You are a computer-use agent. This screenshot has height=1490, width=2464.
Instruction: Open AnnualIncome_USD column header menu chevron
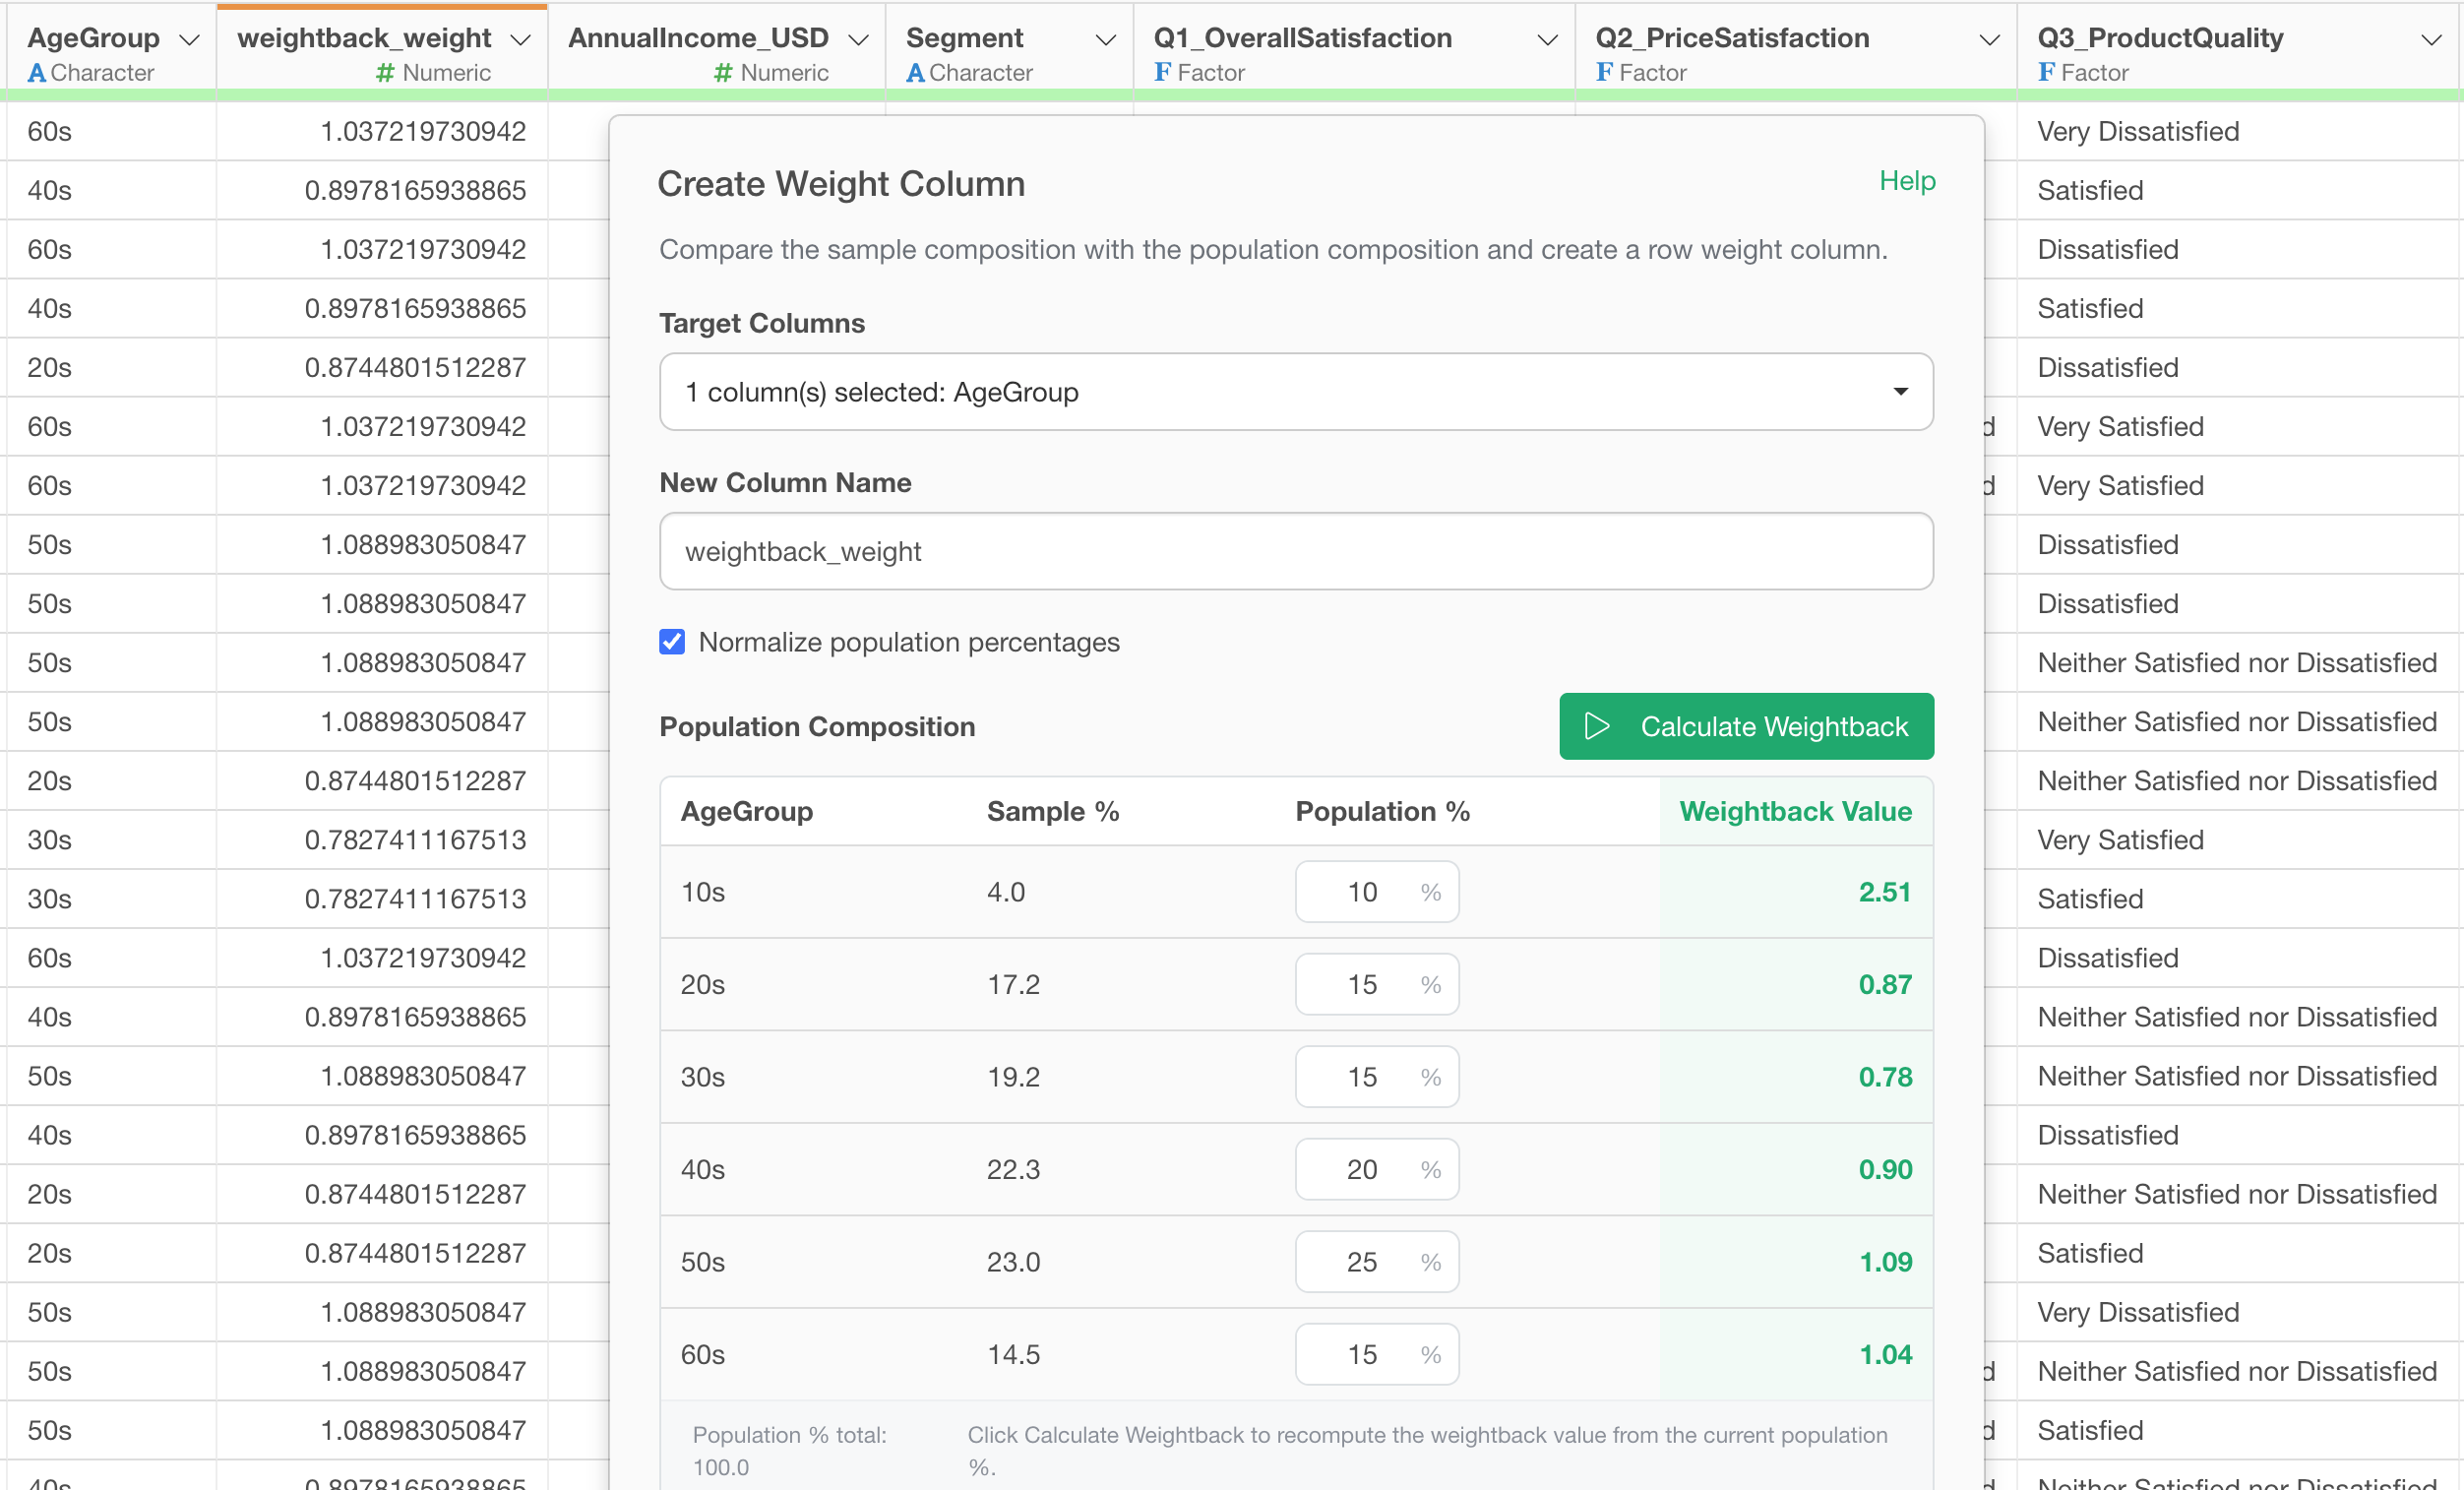858,40
